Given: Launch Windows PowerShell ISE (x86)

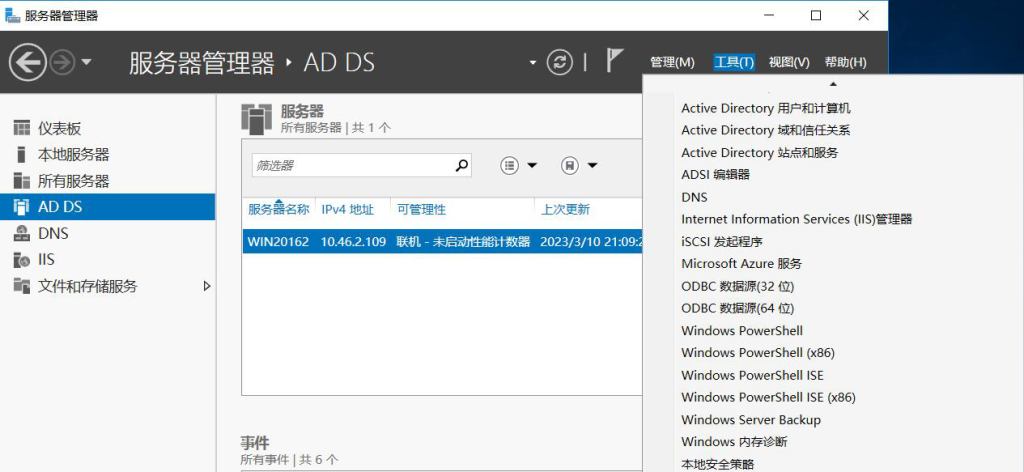Looking at the screenshot, I should pos(768,397).
